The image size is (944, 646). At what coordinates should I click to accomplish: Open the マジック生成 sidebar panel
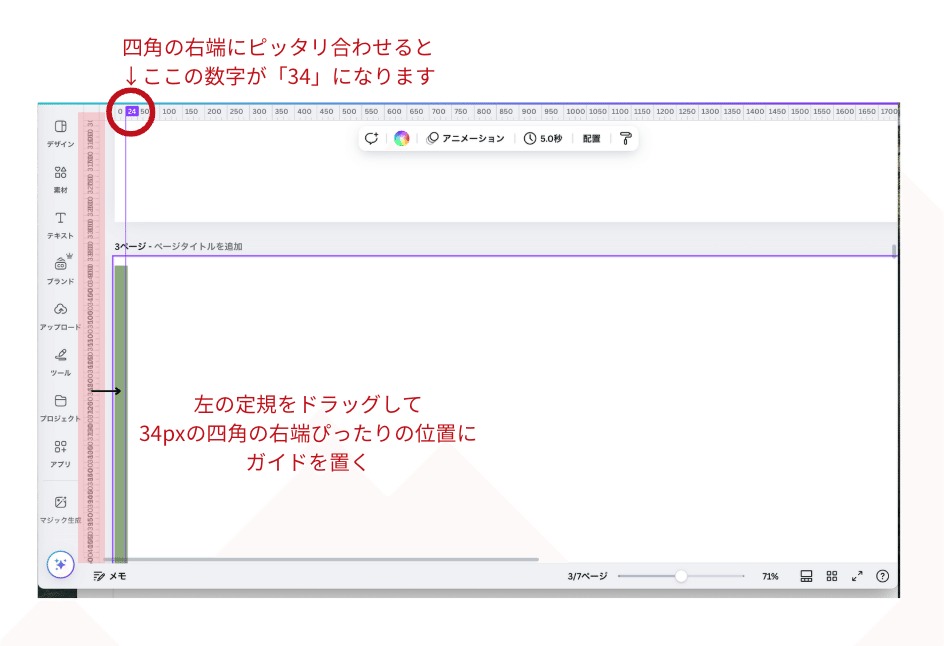point(60,509)
